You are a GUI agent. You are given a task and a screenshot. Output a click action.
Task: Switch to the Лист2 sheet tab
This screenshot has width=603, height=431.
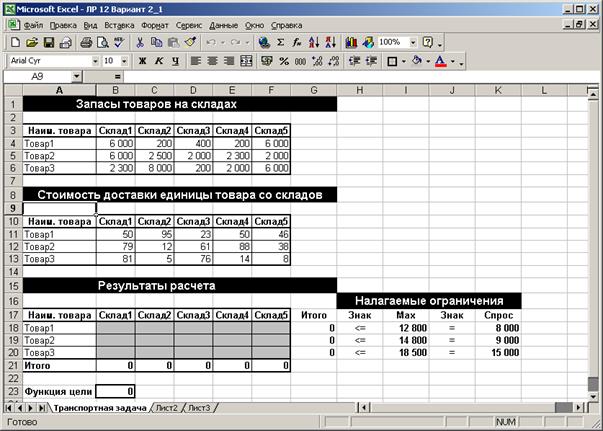167,408
